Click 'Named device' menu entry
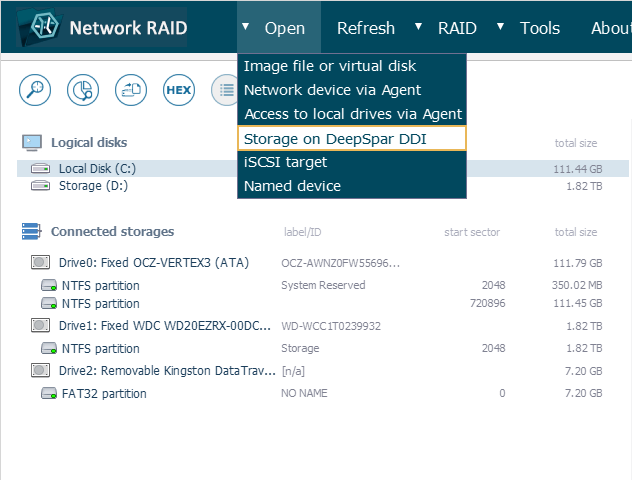This screenshot has width=632, height=480. coord(292,186)
